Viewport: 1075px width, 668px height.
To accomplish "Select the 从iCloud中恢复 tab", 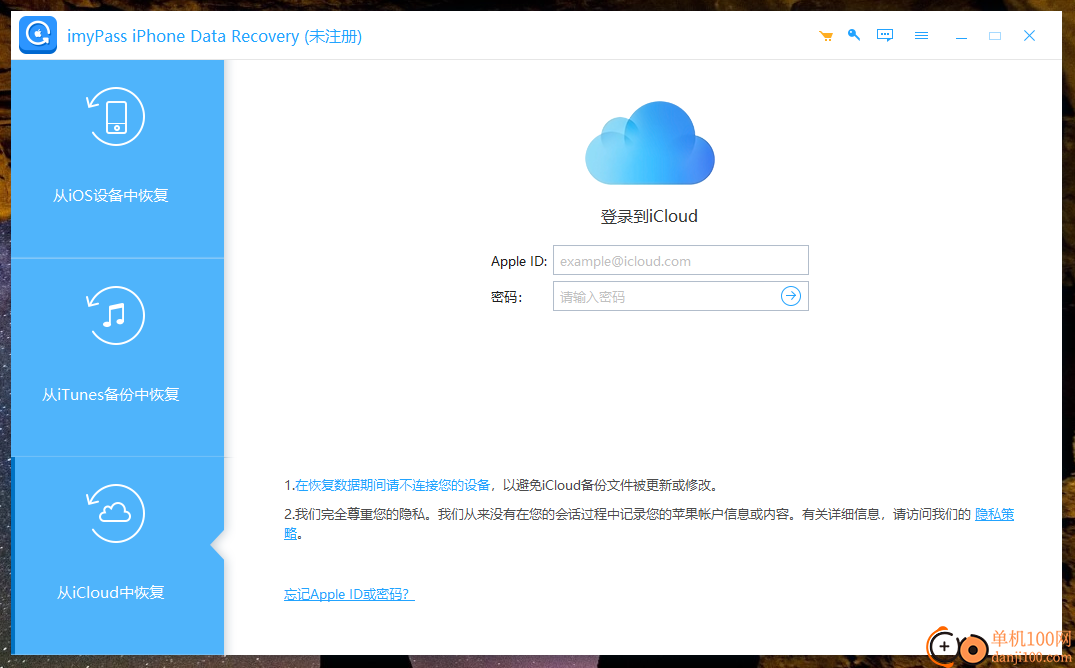I will (117, 556).
